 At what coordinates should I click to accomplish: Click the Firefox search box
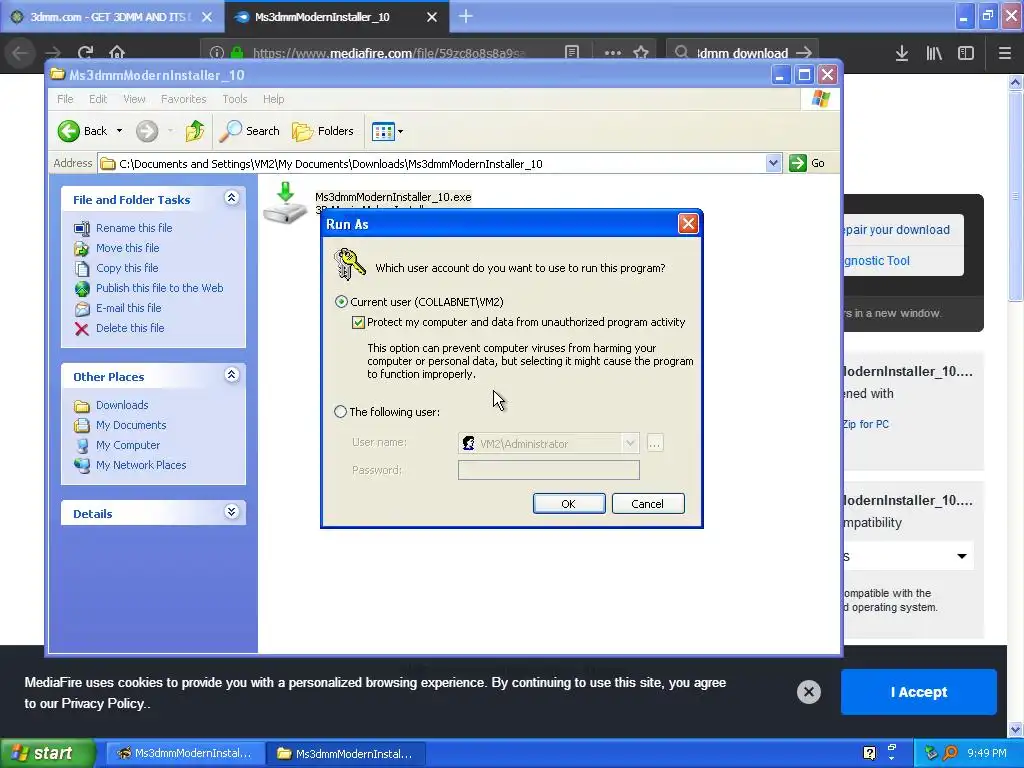743,53
